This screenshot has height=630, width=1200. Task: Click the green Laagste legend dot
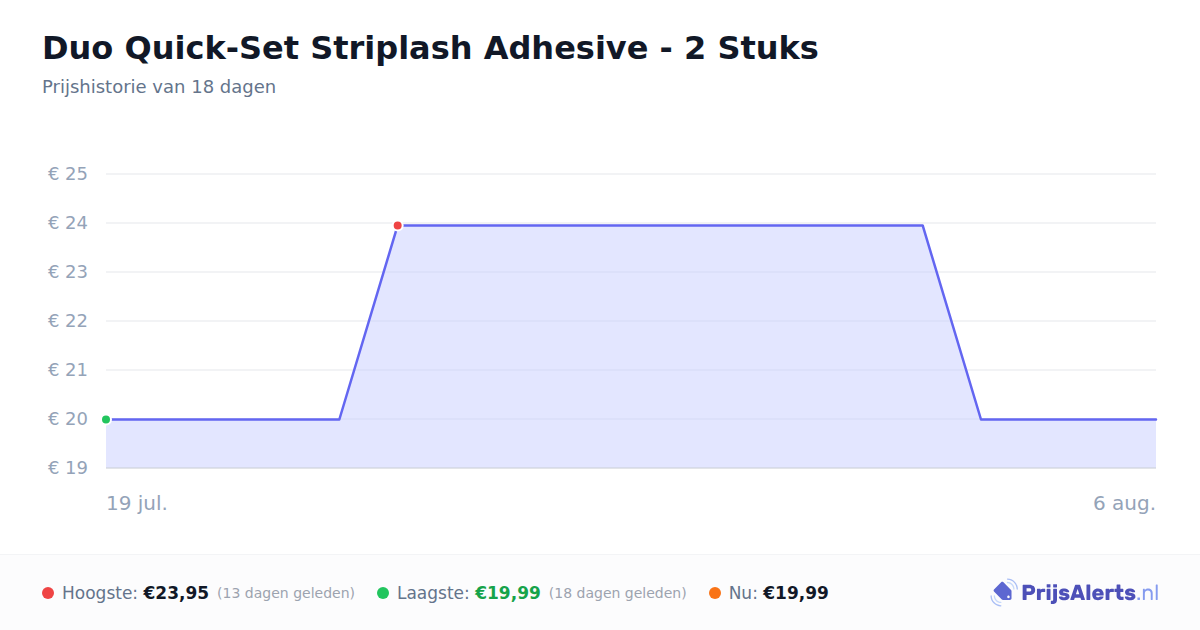[383, 593]
